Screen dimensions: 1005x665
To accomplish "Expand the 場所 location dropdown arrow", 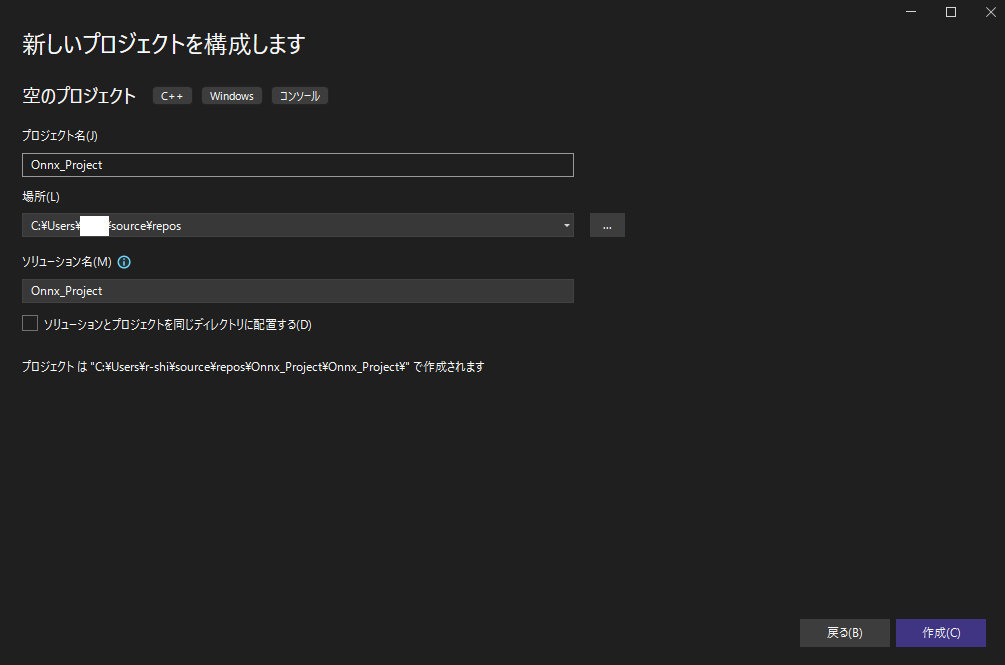I will click(x=566, y=225).
